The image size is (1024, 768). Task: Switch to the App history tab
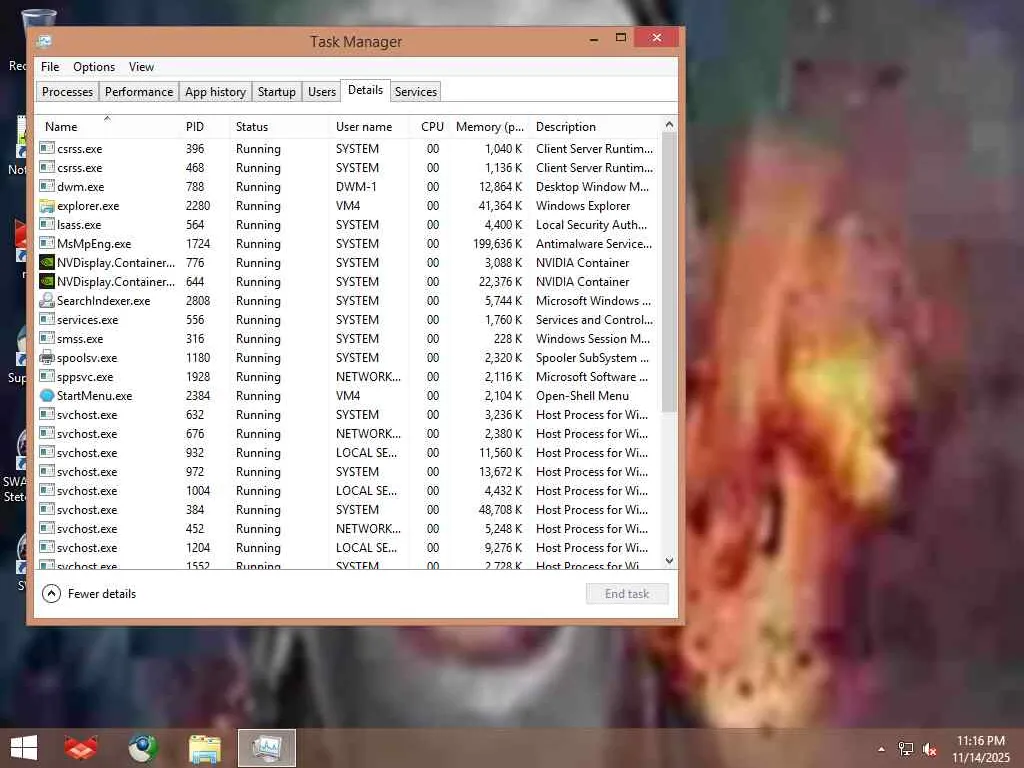pos(216,91)
